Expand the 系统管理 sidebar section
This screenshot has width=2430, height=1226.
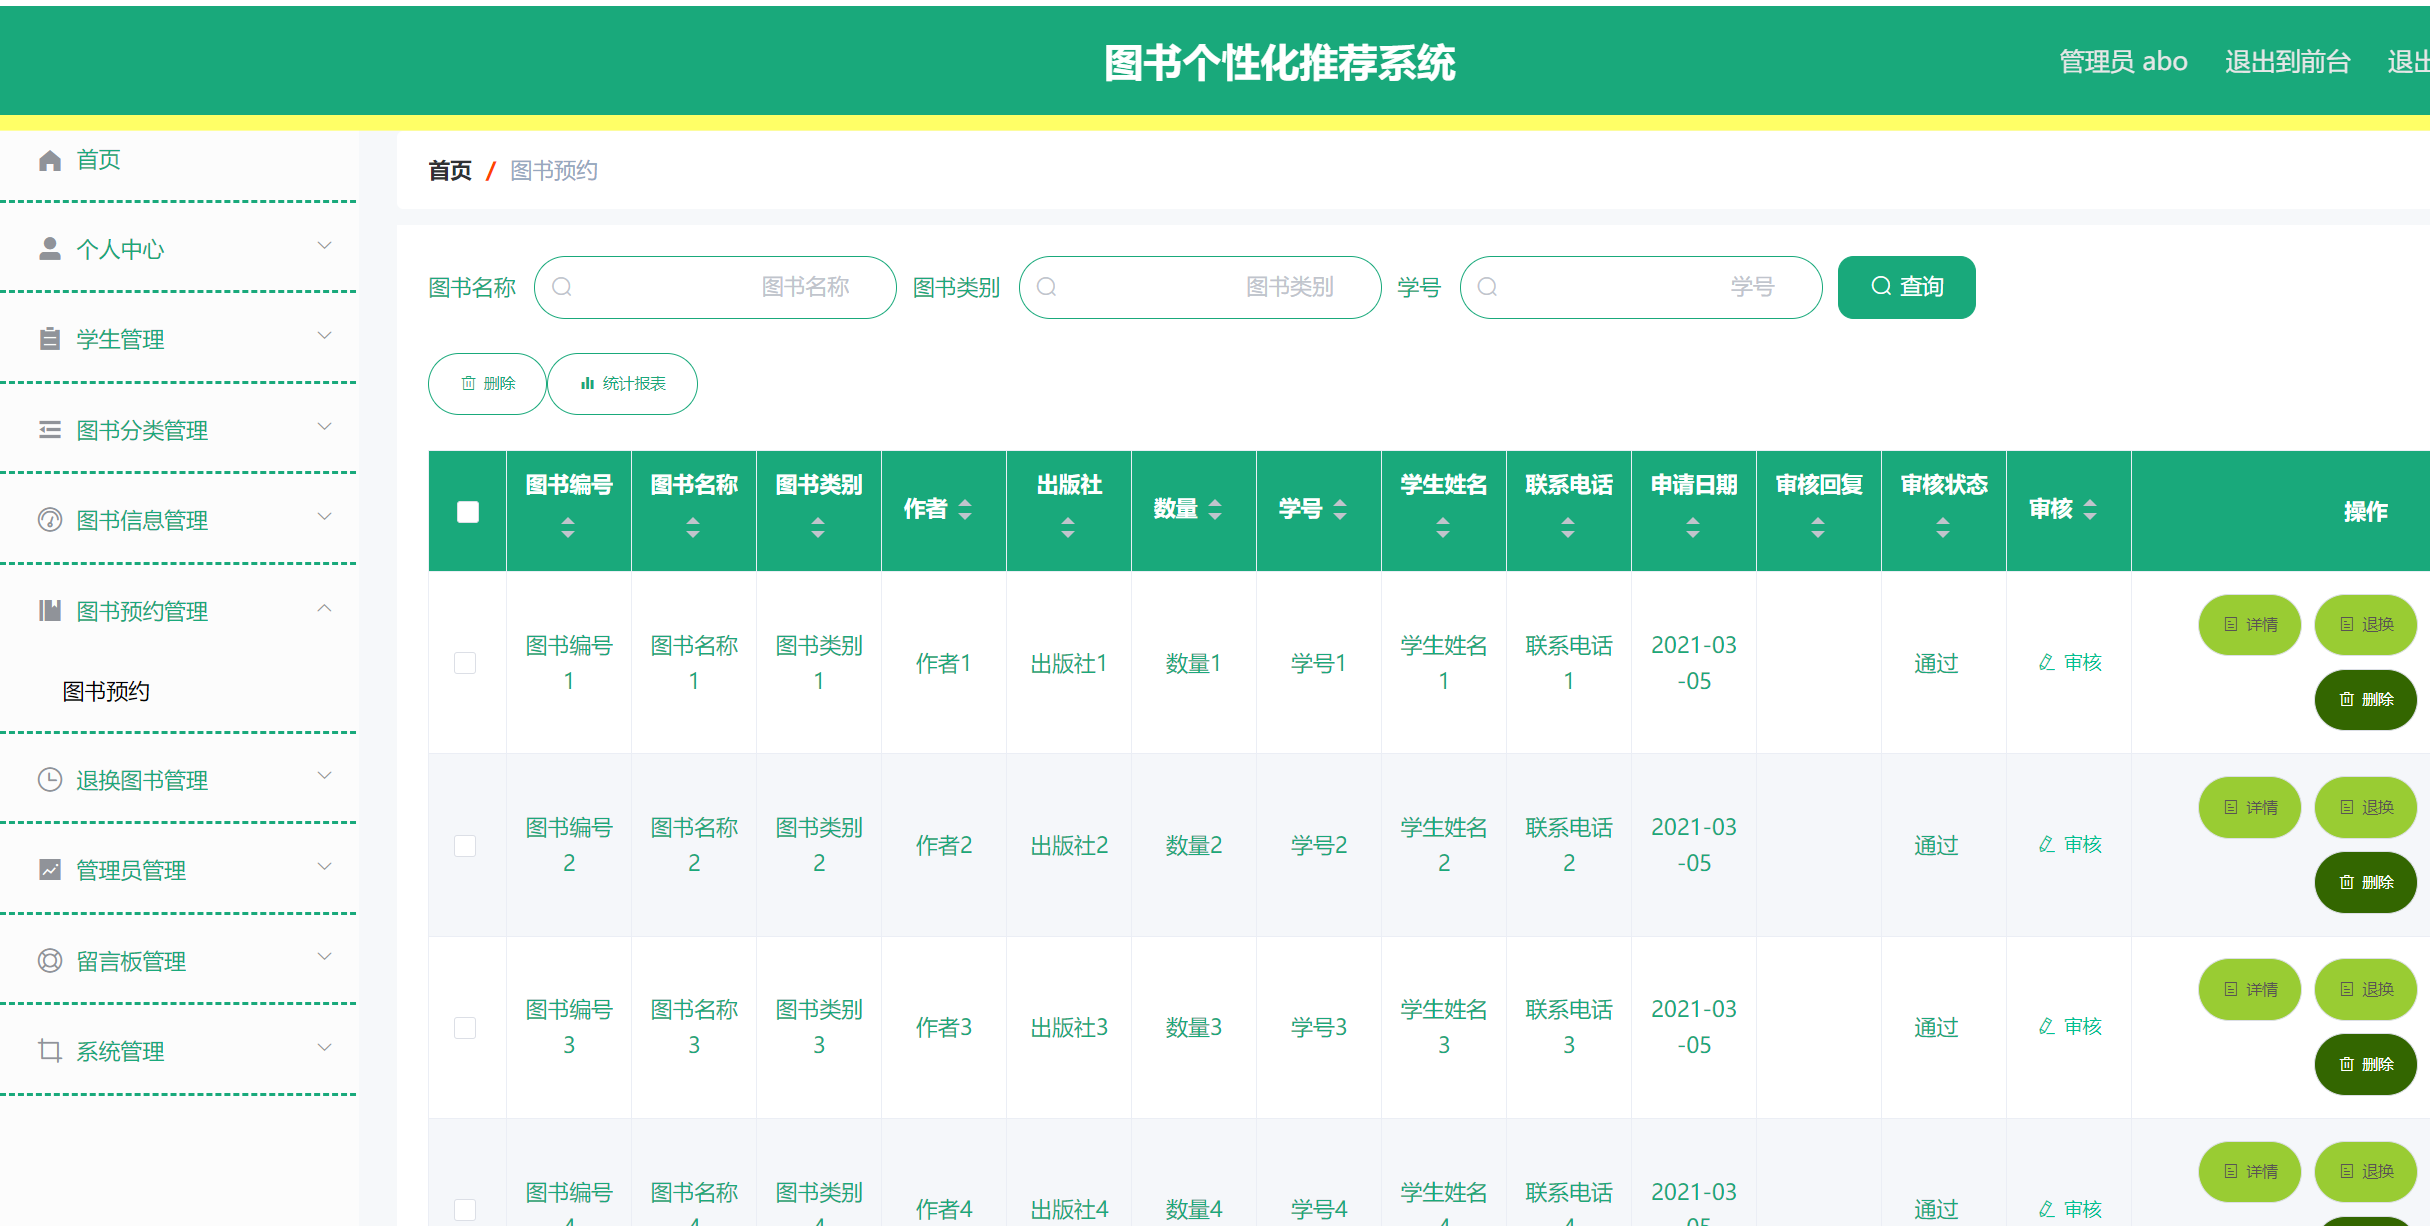click(324, 1047)
